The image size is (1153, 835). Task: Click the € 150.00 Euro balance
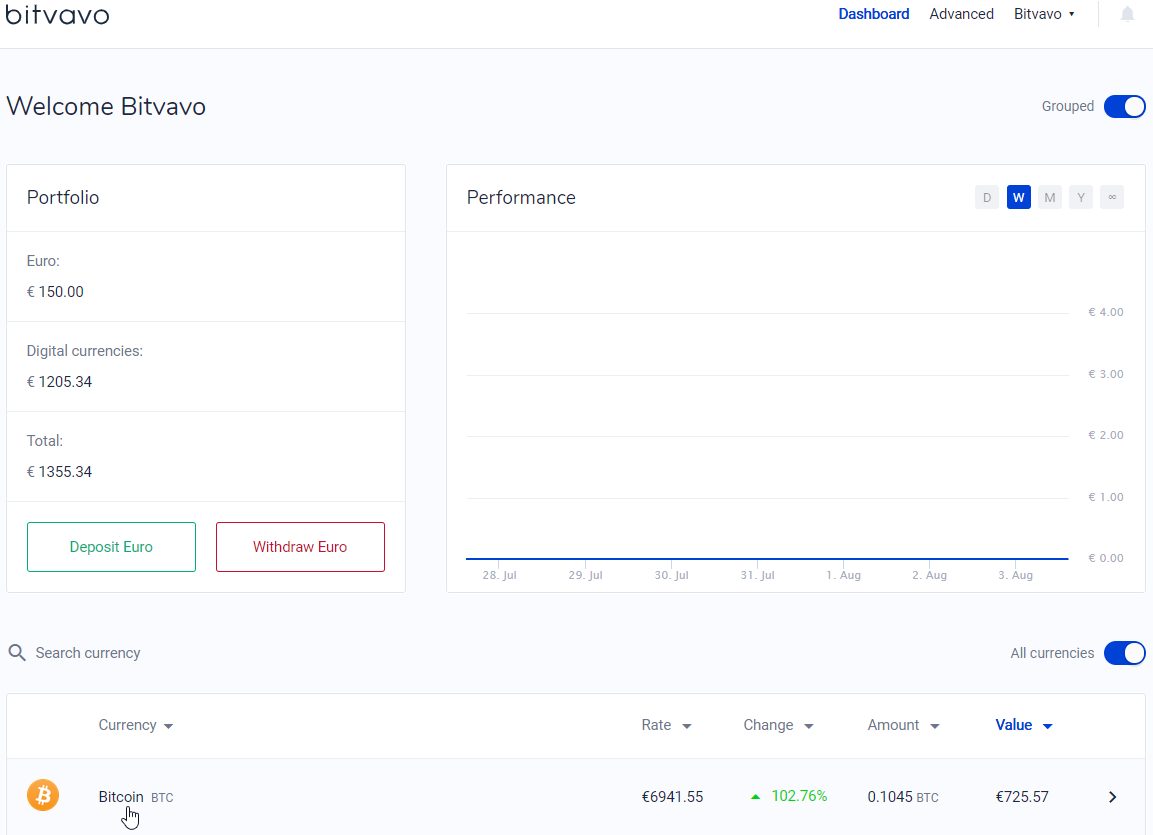click(55, 292)
